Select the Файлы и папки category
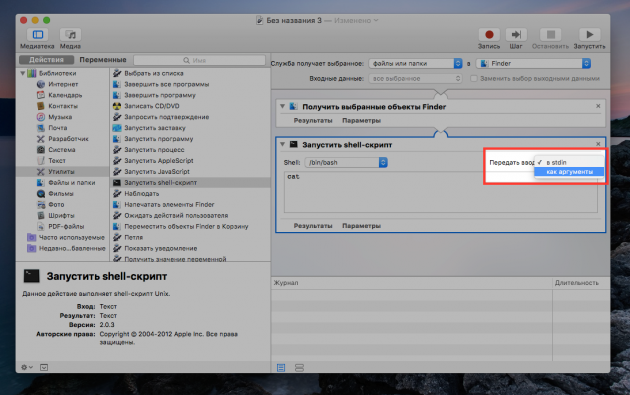Image resolution: width=630 pixels, height=395 pixels. tap(72, 182)
